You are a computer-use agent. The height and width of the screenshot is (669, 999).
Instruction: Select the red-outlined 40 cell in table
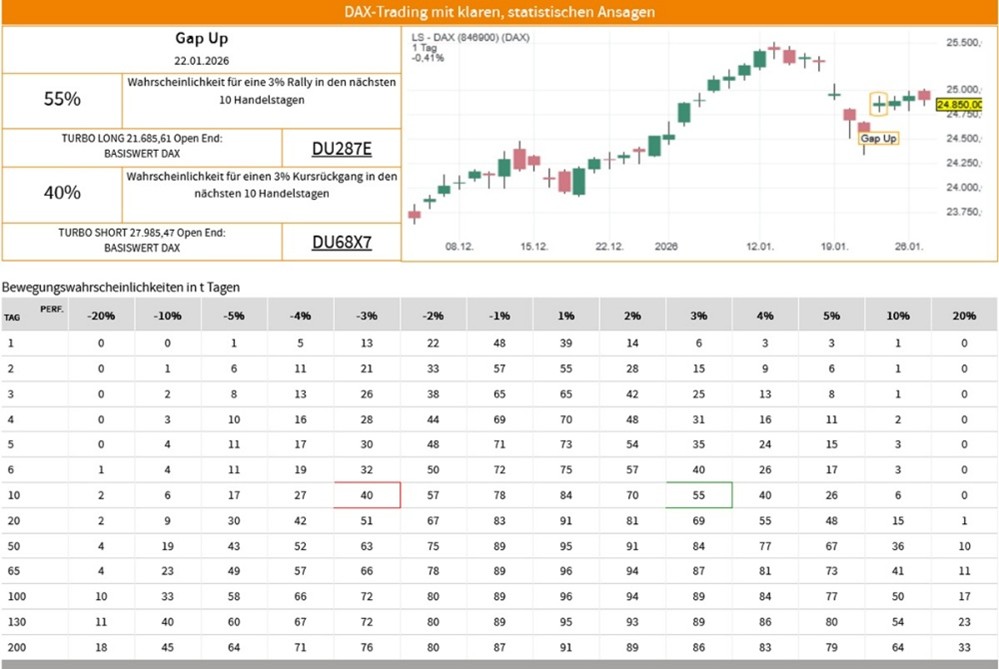(x=367, y=494)
